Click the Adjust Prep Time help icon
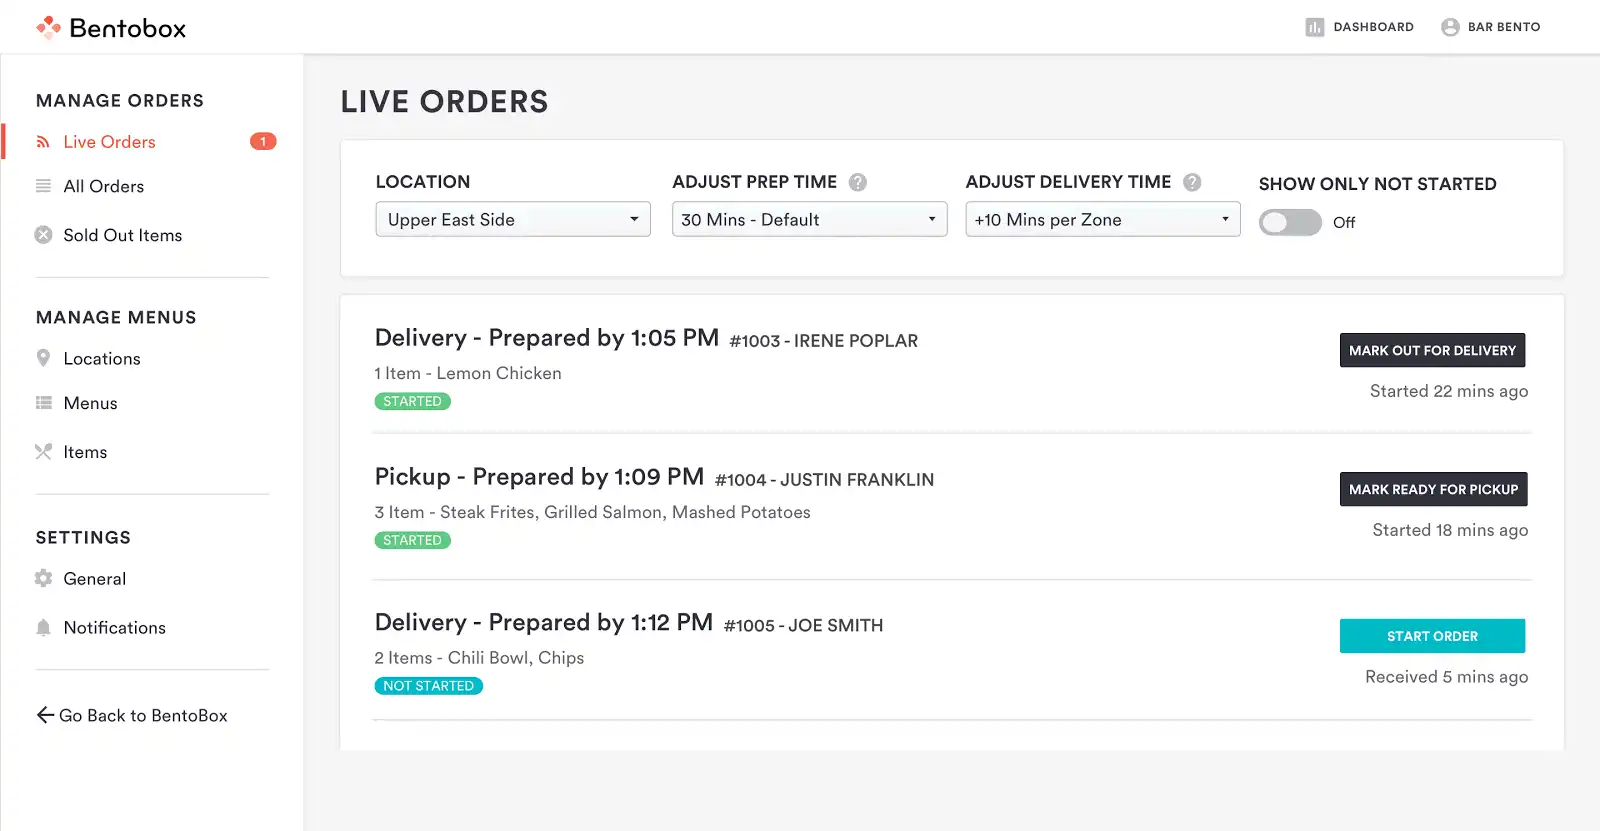This screenshot has width=1600, height=831. (858, 182)
